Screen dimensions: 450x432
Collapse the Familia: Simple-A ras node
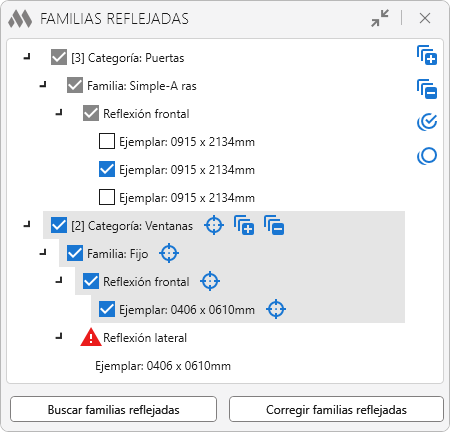[43, 85]
